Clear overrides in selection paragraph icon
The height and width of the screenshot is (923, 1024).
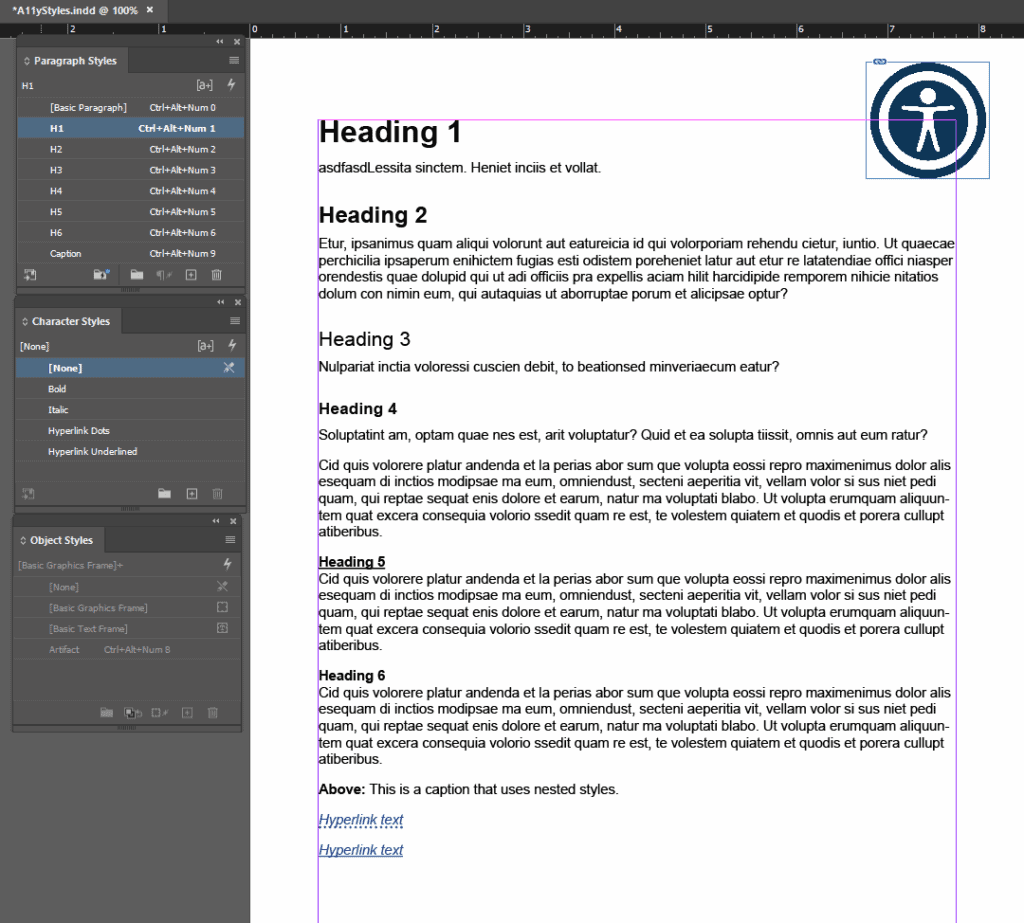163,275
